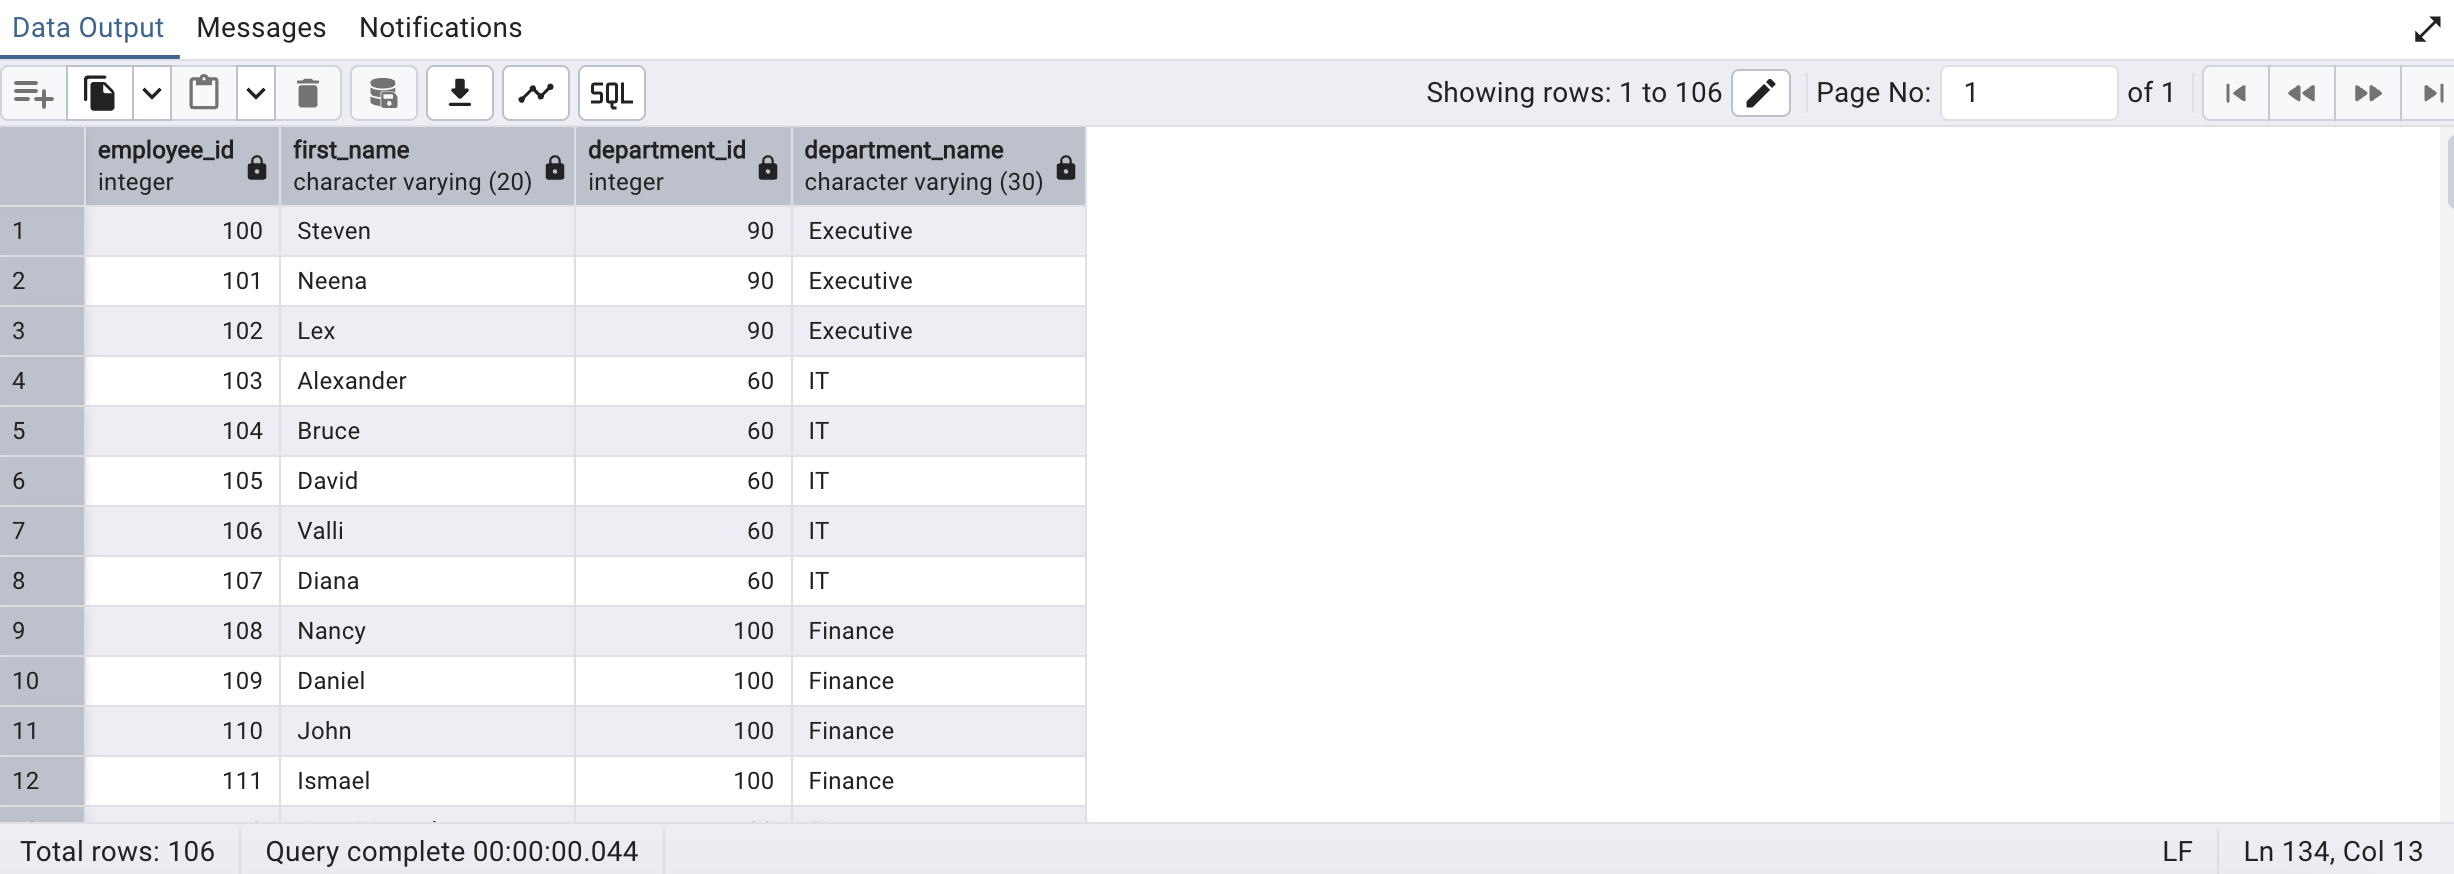The height and width of the screenshot is (874, 2454).
Task: Go to the last page
Action: click(x=2432, y=93)
